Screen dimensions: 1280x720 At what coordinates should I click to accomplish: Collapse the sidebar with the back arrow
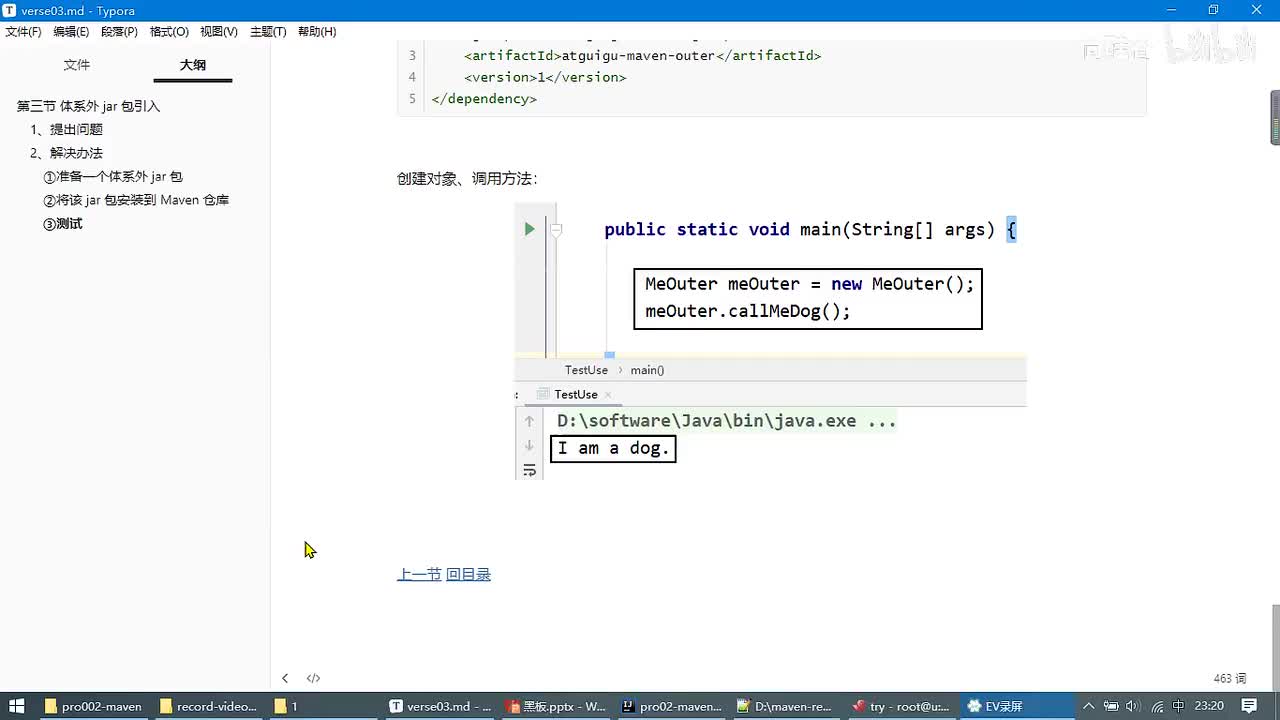point(285,678)
